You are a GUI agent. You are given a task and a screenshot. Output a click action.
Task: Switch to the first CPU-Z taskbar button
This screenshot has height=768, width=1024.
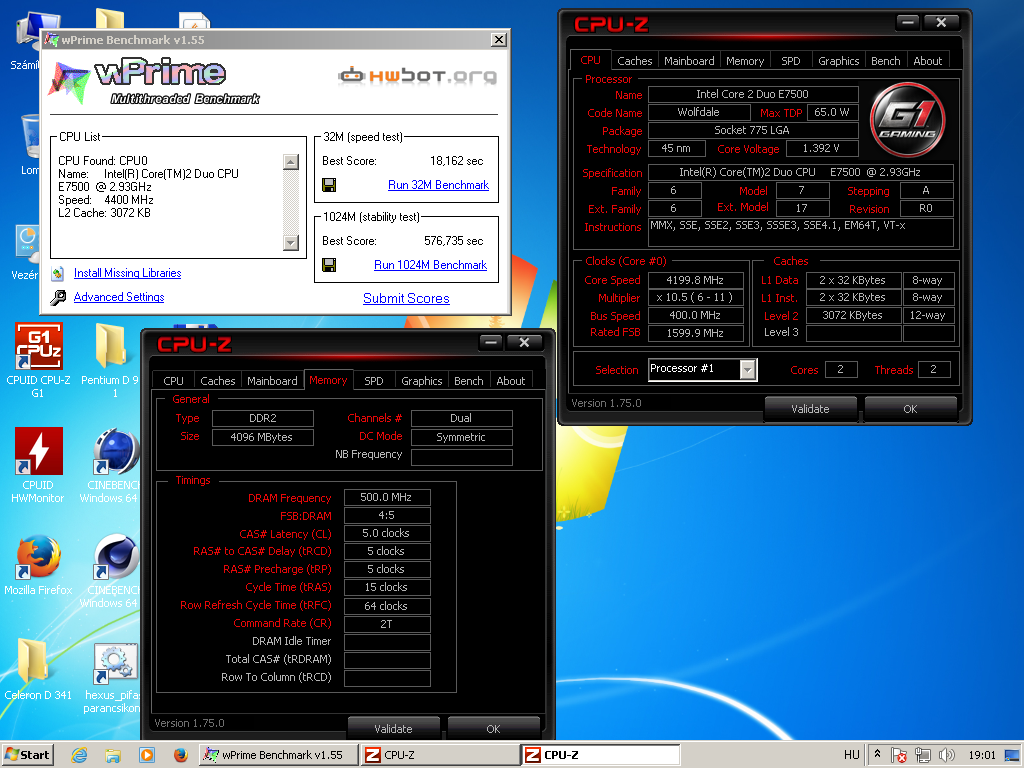click(x=439, y=755)
